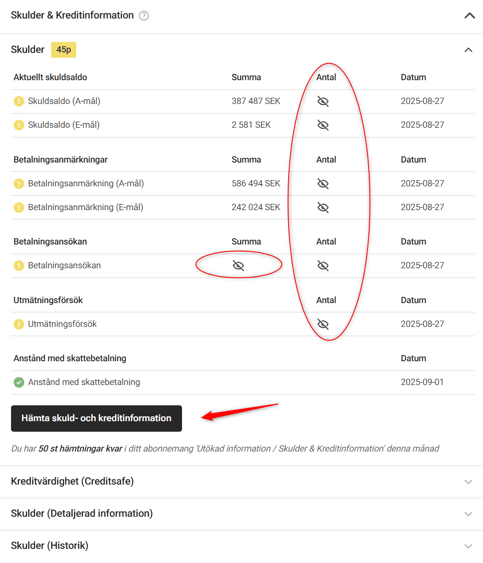Screen dimensions: 483x563
Task: Click the warning icon for Betalningsanmärkning (A-mål)
Action: point(19,183)
